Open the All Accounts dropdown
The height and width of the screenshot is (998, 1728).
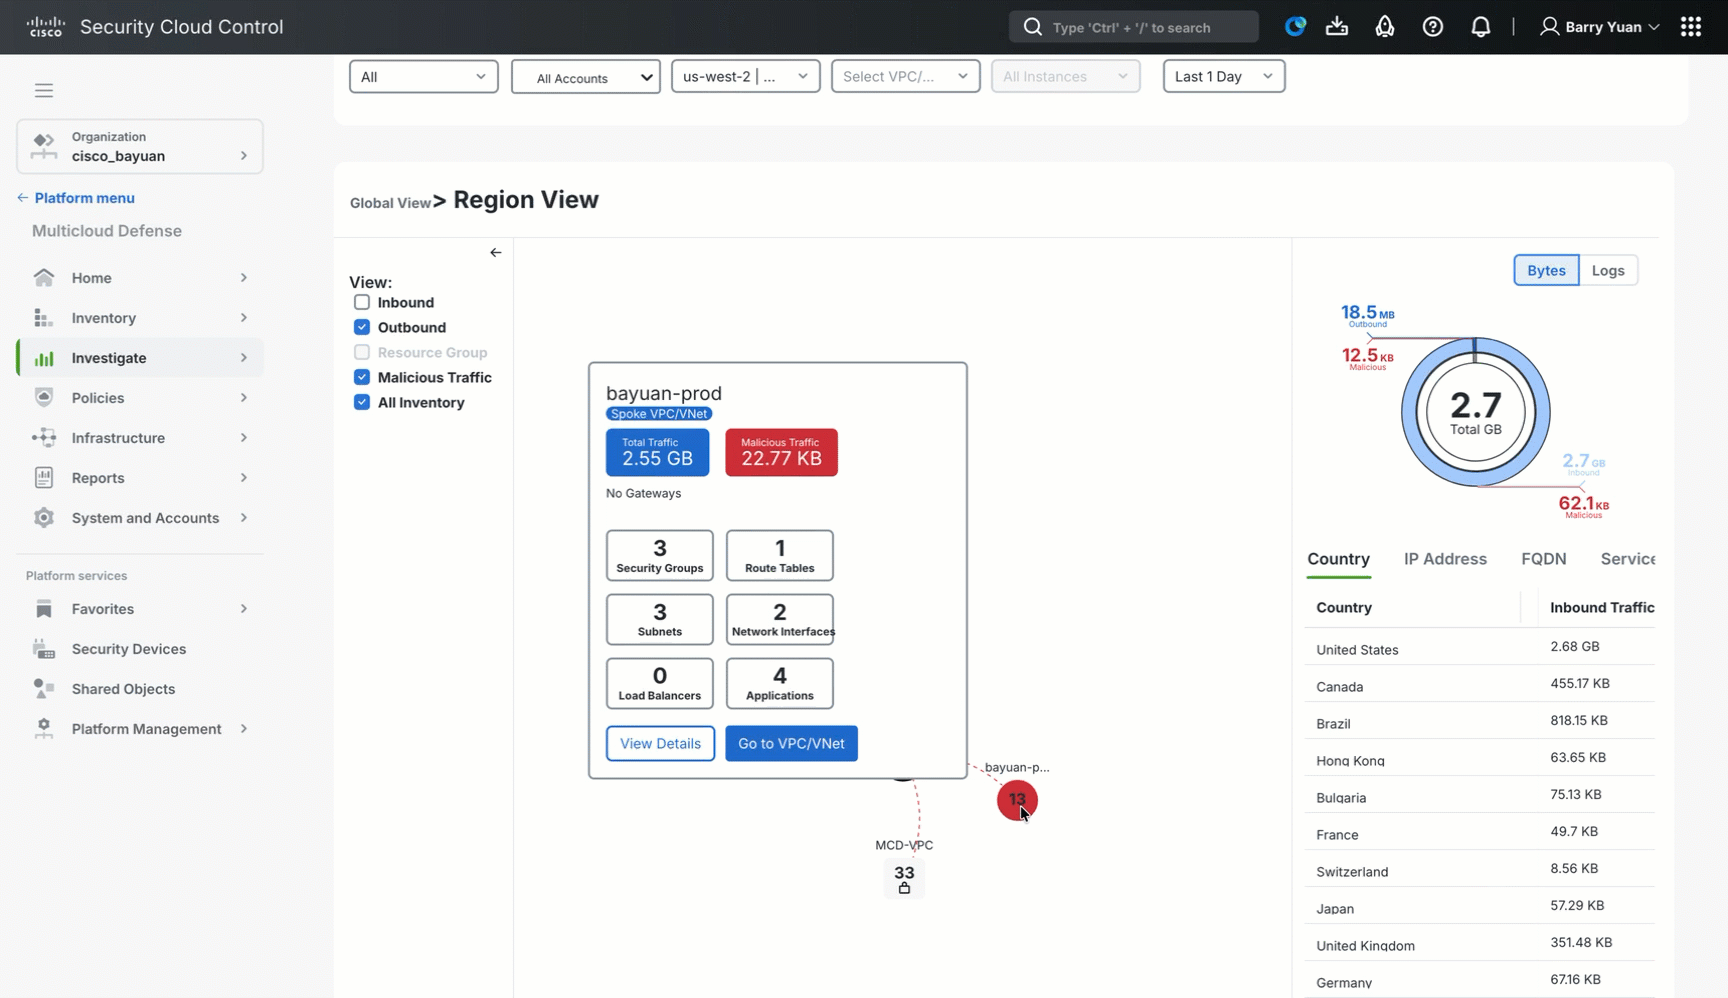click(x=585, y=77)
